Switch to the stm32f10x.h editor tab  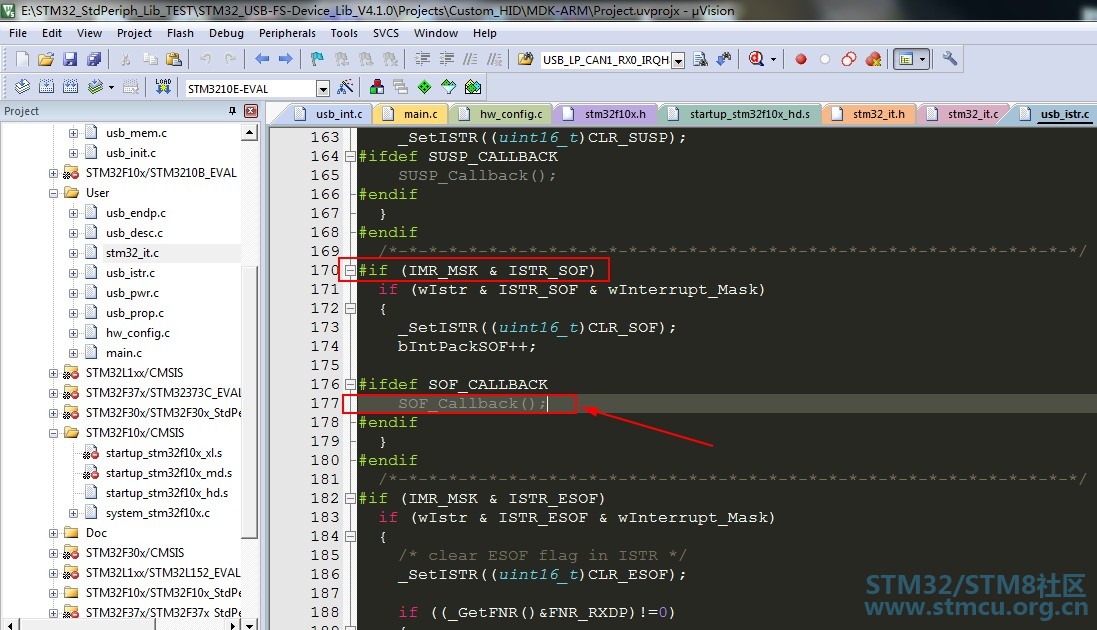(606, 114)
